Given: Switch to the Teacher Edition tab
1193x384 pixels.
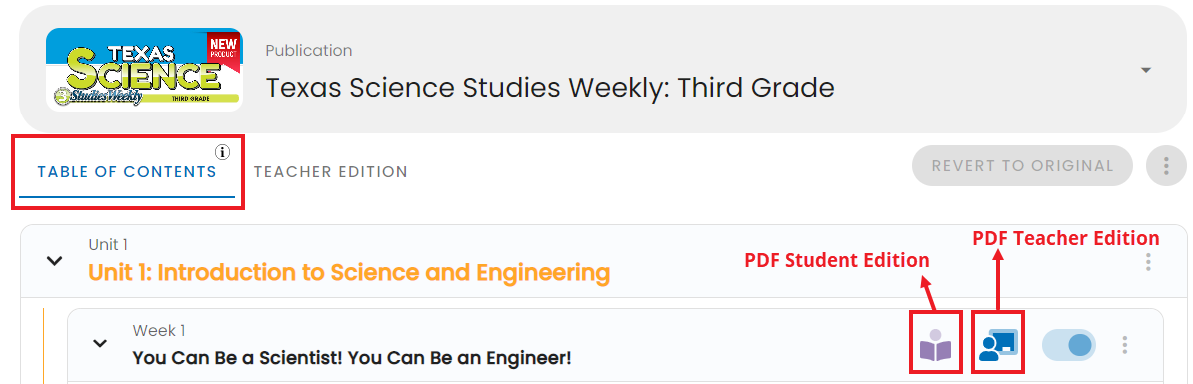Looking at the screenshot, I should point(331,172).
